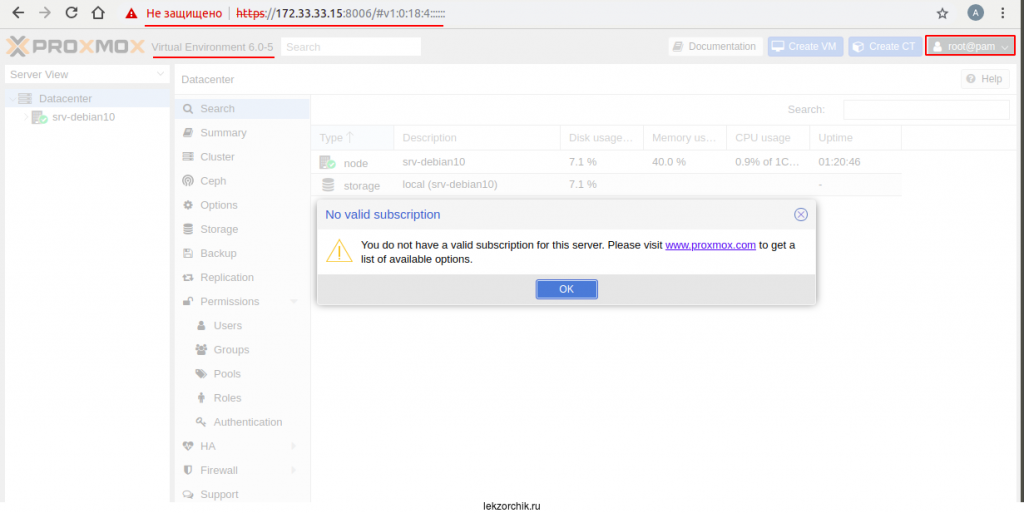Viewport: 1024px width, 513px height.
Task: Open the Options menu entry
Action: coord(242,205)
